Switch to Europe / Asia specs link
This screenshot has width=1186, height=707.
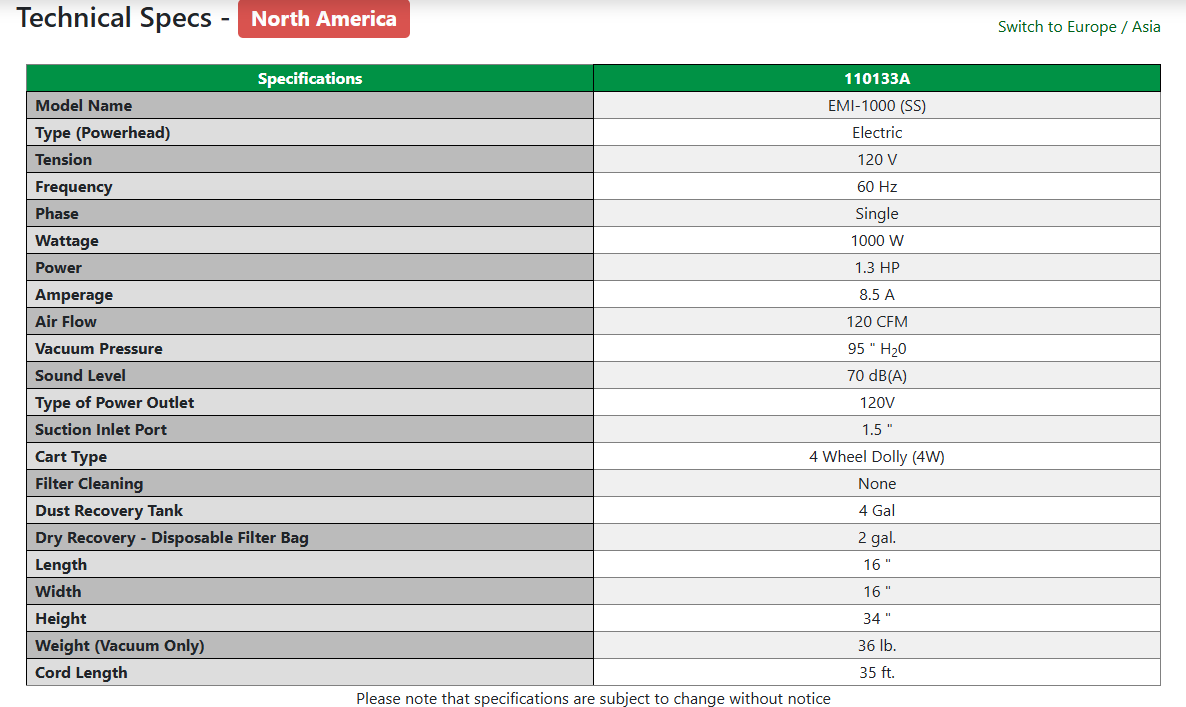click(1079, 26)
